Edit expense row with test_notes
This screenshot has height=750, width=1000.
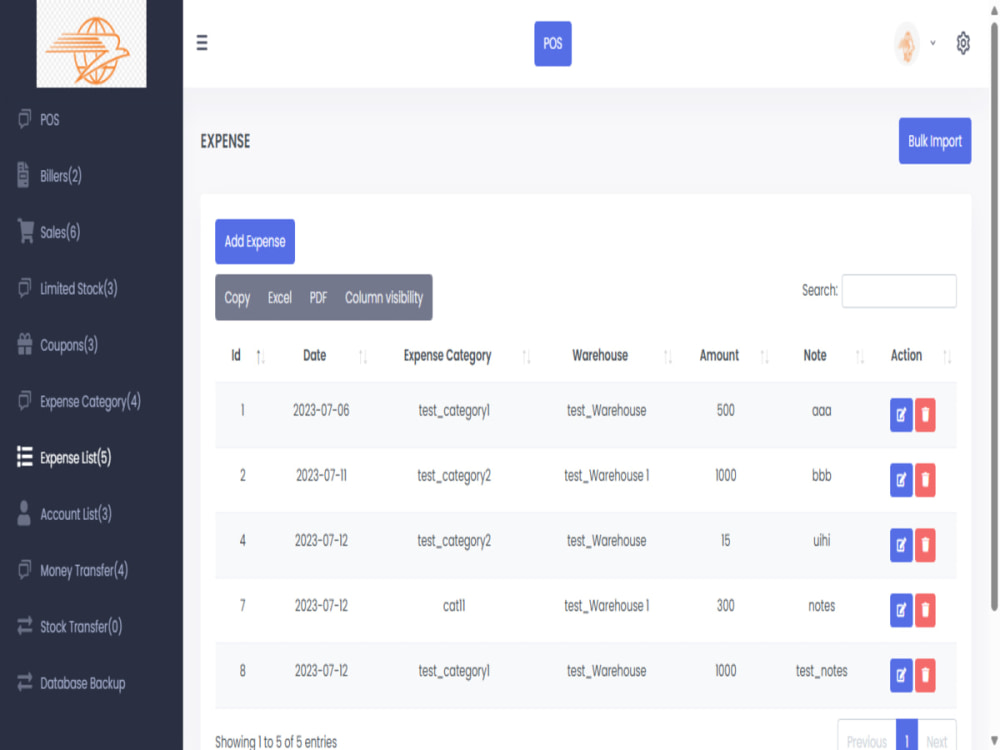(901, 675)
